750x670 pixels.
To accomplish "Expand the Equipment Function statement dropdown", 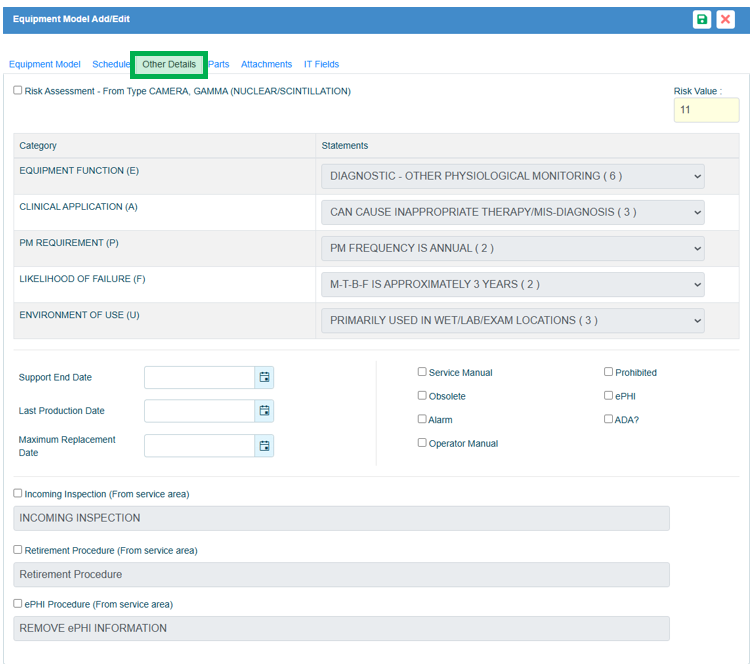I will point(512,176).
